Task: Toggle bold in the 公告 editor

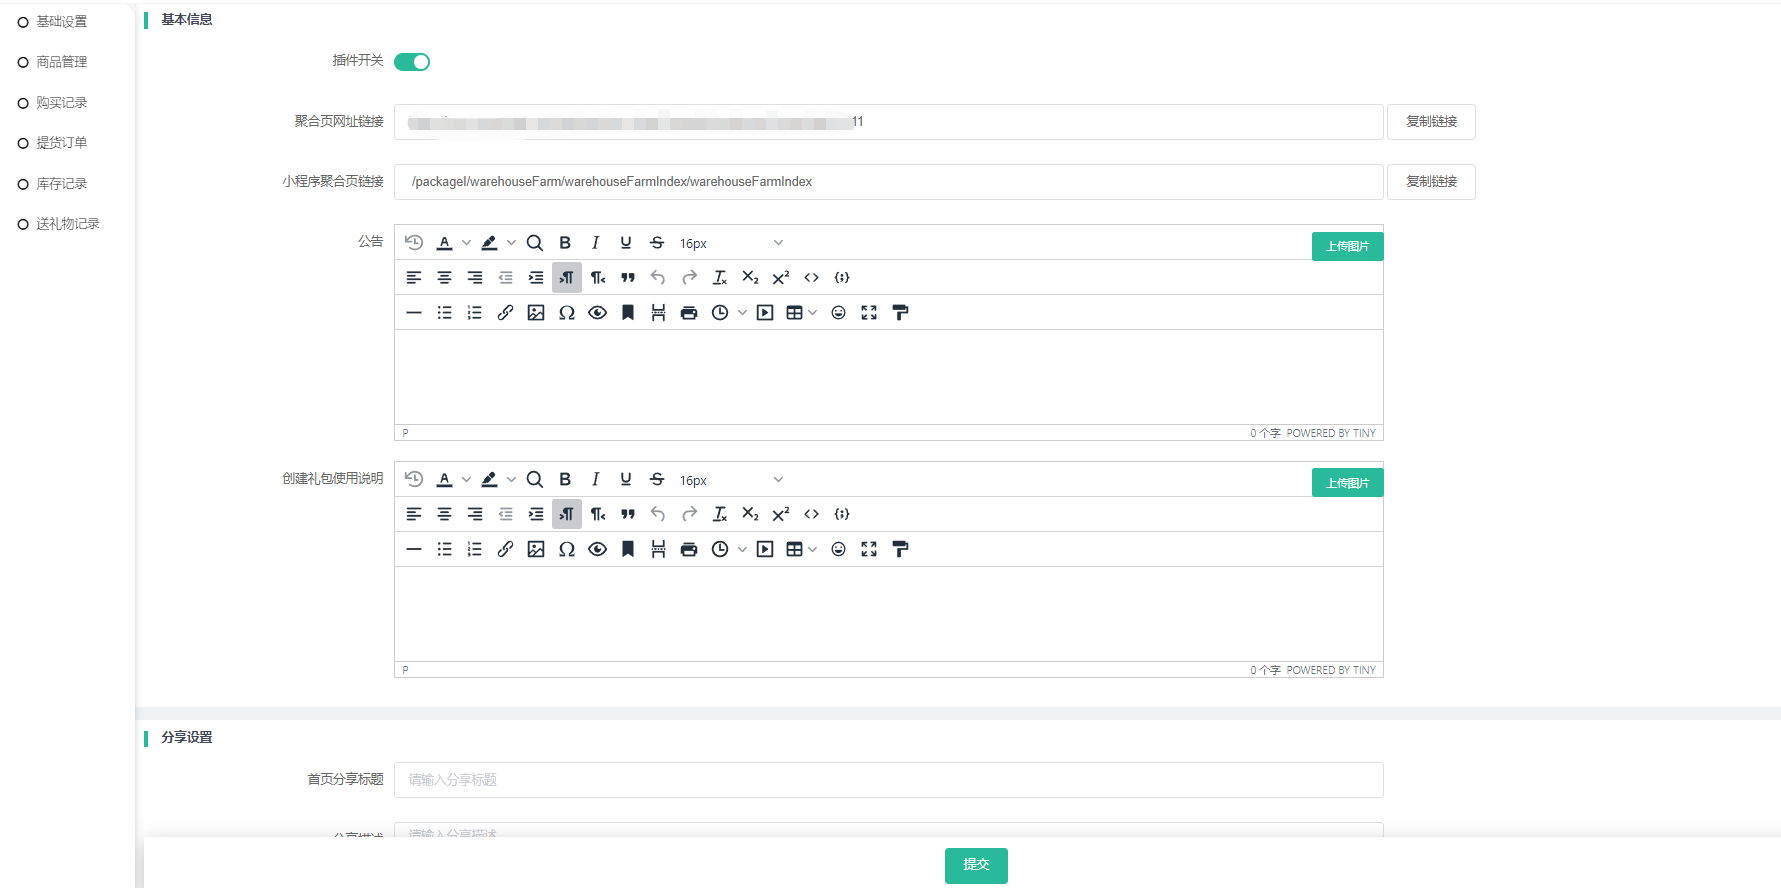Action: point(565,243)
